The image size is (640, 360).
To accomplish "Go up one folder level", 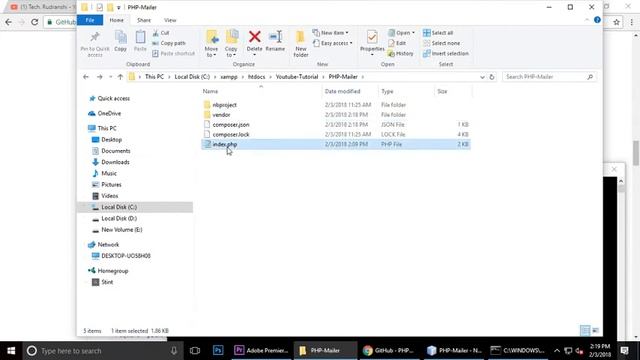I will (120, 77).
